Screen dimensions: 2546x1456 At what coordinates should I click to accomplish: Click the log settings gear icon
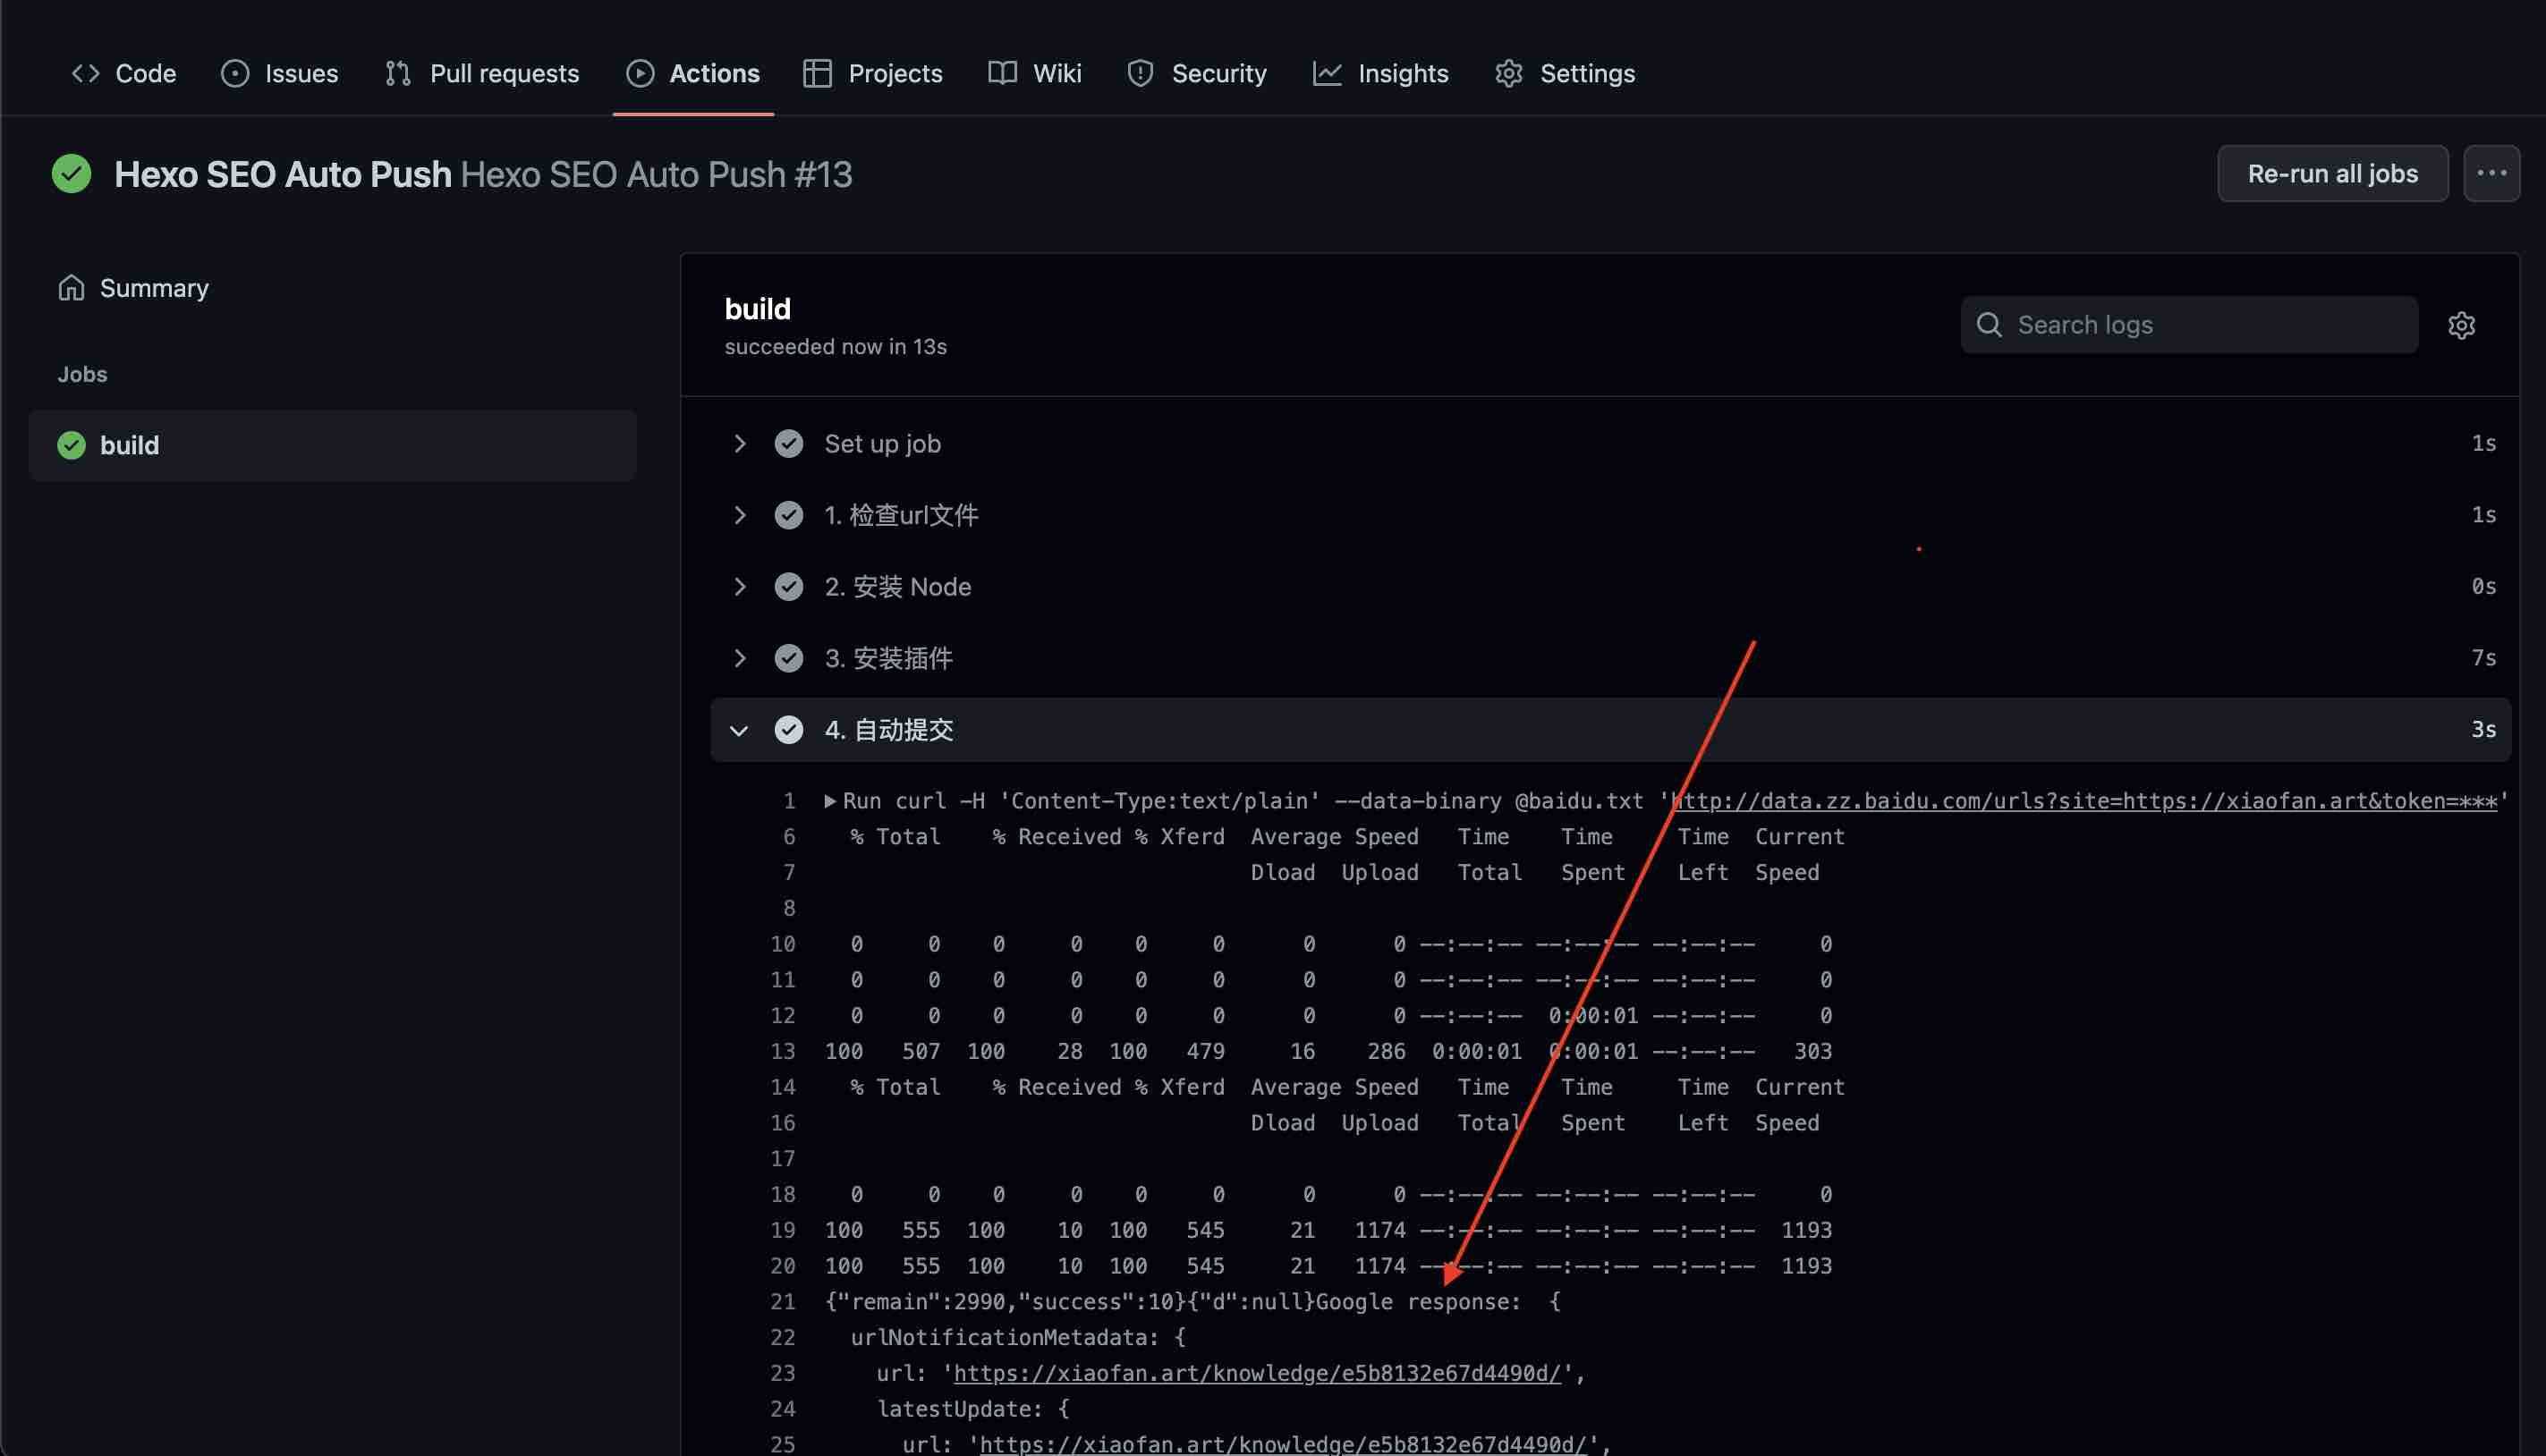(x=2461, y=325)
